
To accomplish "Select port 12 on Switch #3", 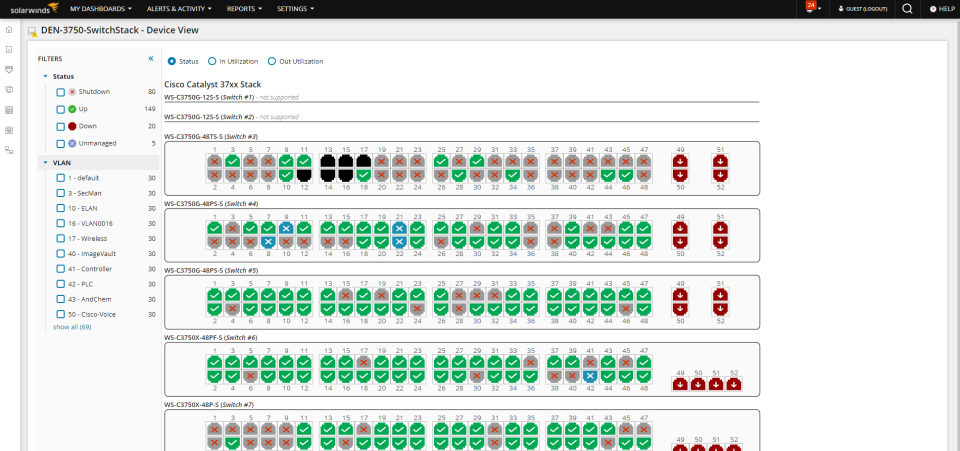I will pyautogui.click(x=304, y=175).
